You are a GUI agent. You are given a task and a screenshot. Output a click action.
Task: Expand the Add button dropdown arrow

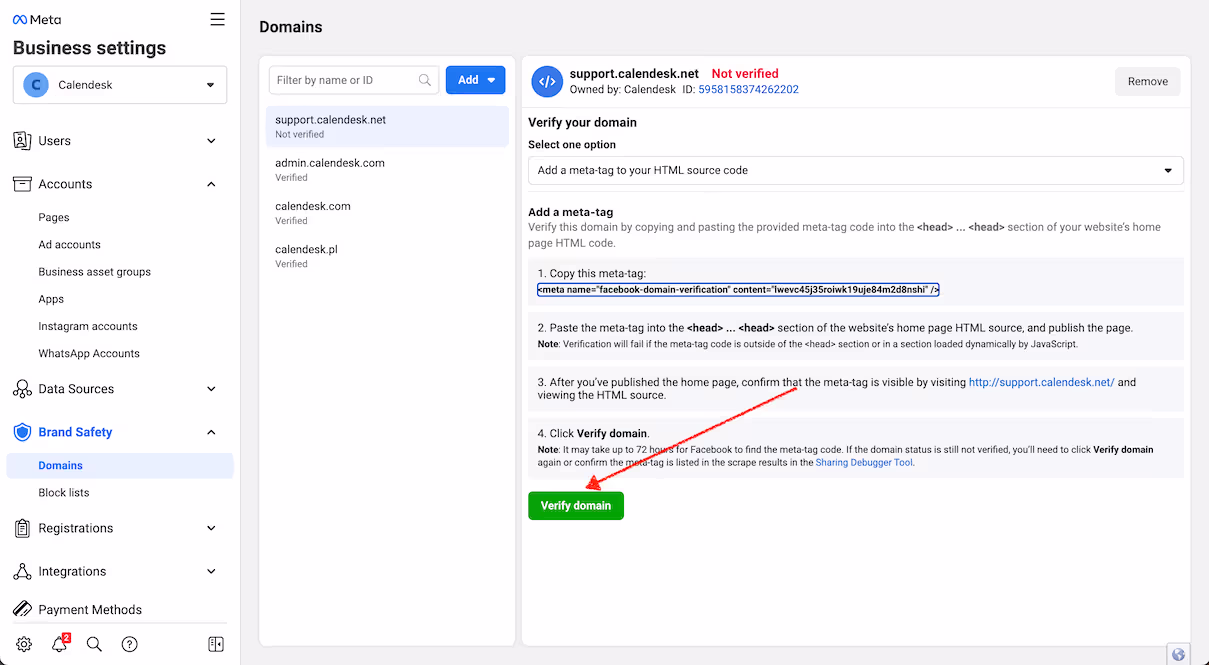(x=489, y=80)
